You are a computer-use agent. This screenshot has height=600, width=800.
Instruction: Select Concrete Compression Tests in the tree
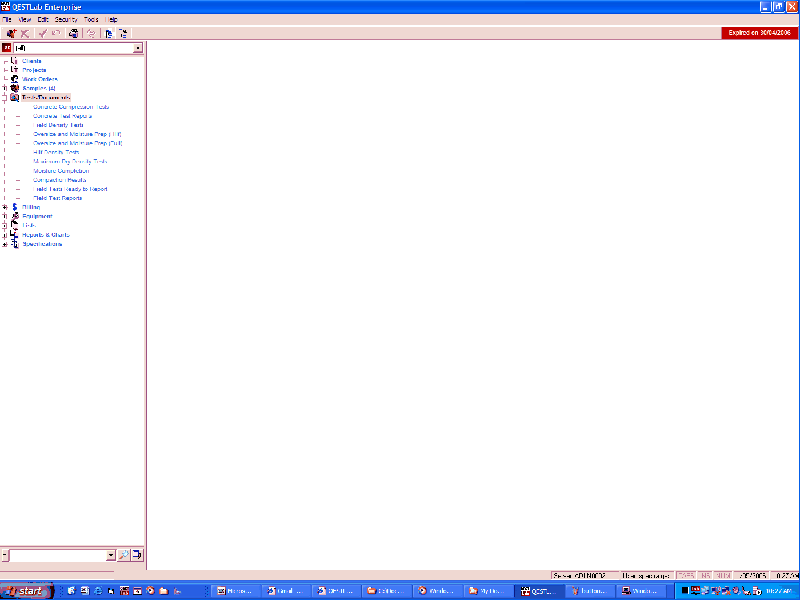tap(70, 106)
